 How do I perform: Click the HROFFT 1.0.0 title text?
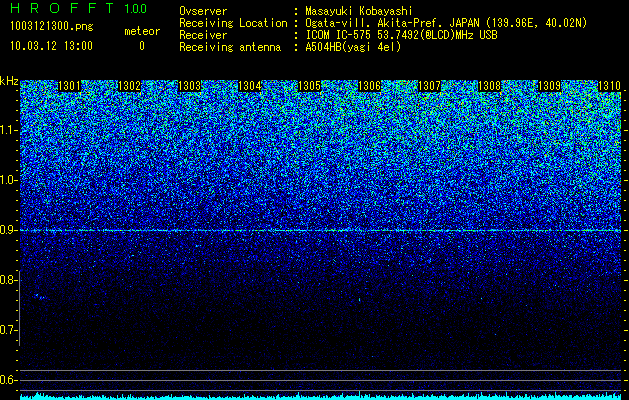[78, 8]
